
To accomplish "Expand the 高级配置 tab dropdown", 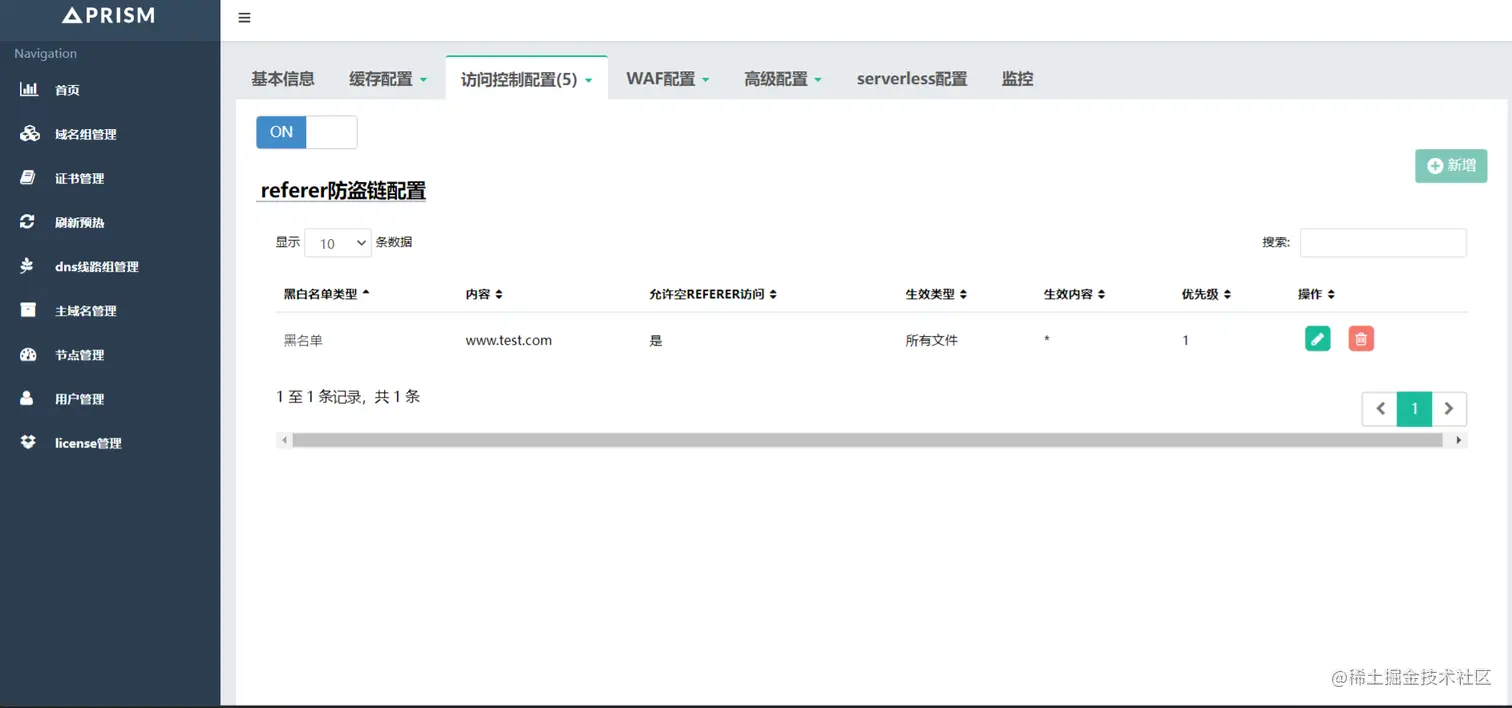I will tap(783, 79).
